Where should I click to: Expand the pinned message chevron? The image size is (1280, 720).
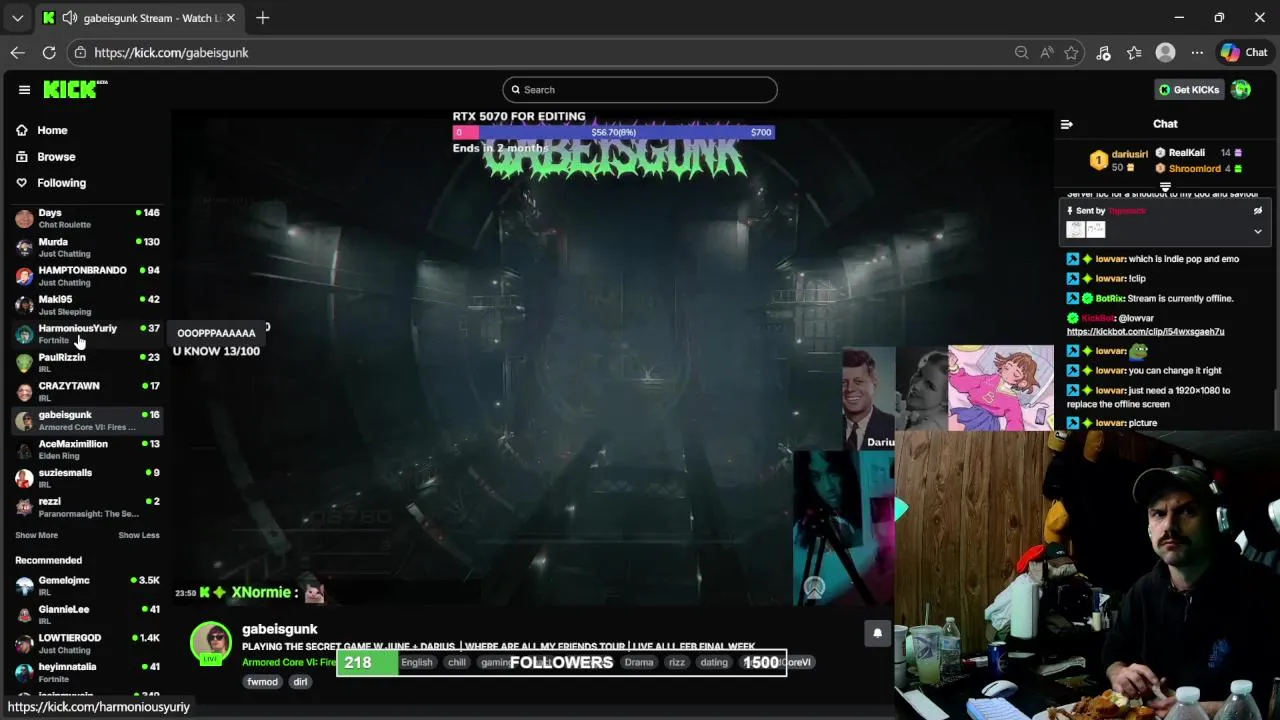pyautogui.click(x=1258, y=231)
